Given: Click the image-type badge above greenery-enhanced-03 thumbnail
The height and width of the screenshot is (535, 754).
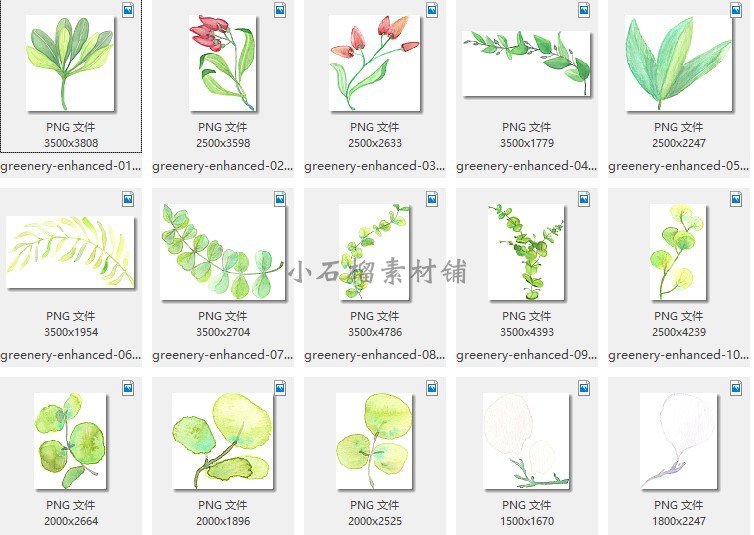Looking at the screenshot, I should [x=432, y=10].
